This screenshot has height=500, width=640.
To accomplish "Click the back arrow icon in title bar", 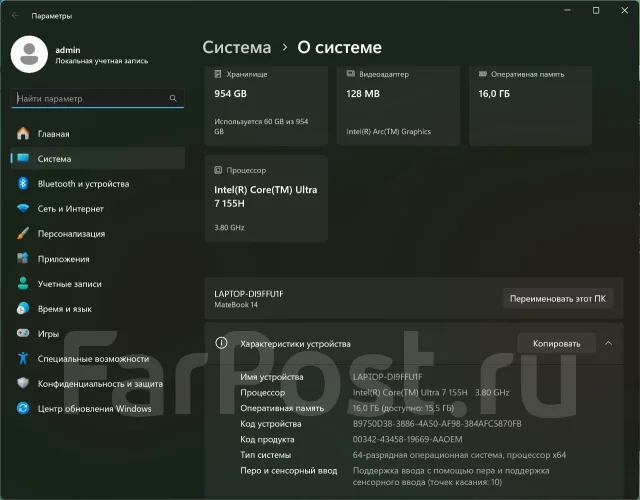I will click(x=16, y=16).
